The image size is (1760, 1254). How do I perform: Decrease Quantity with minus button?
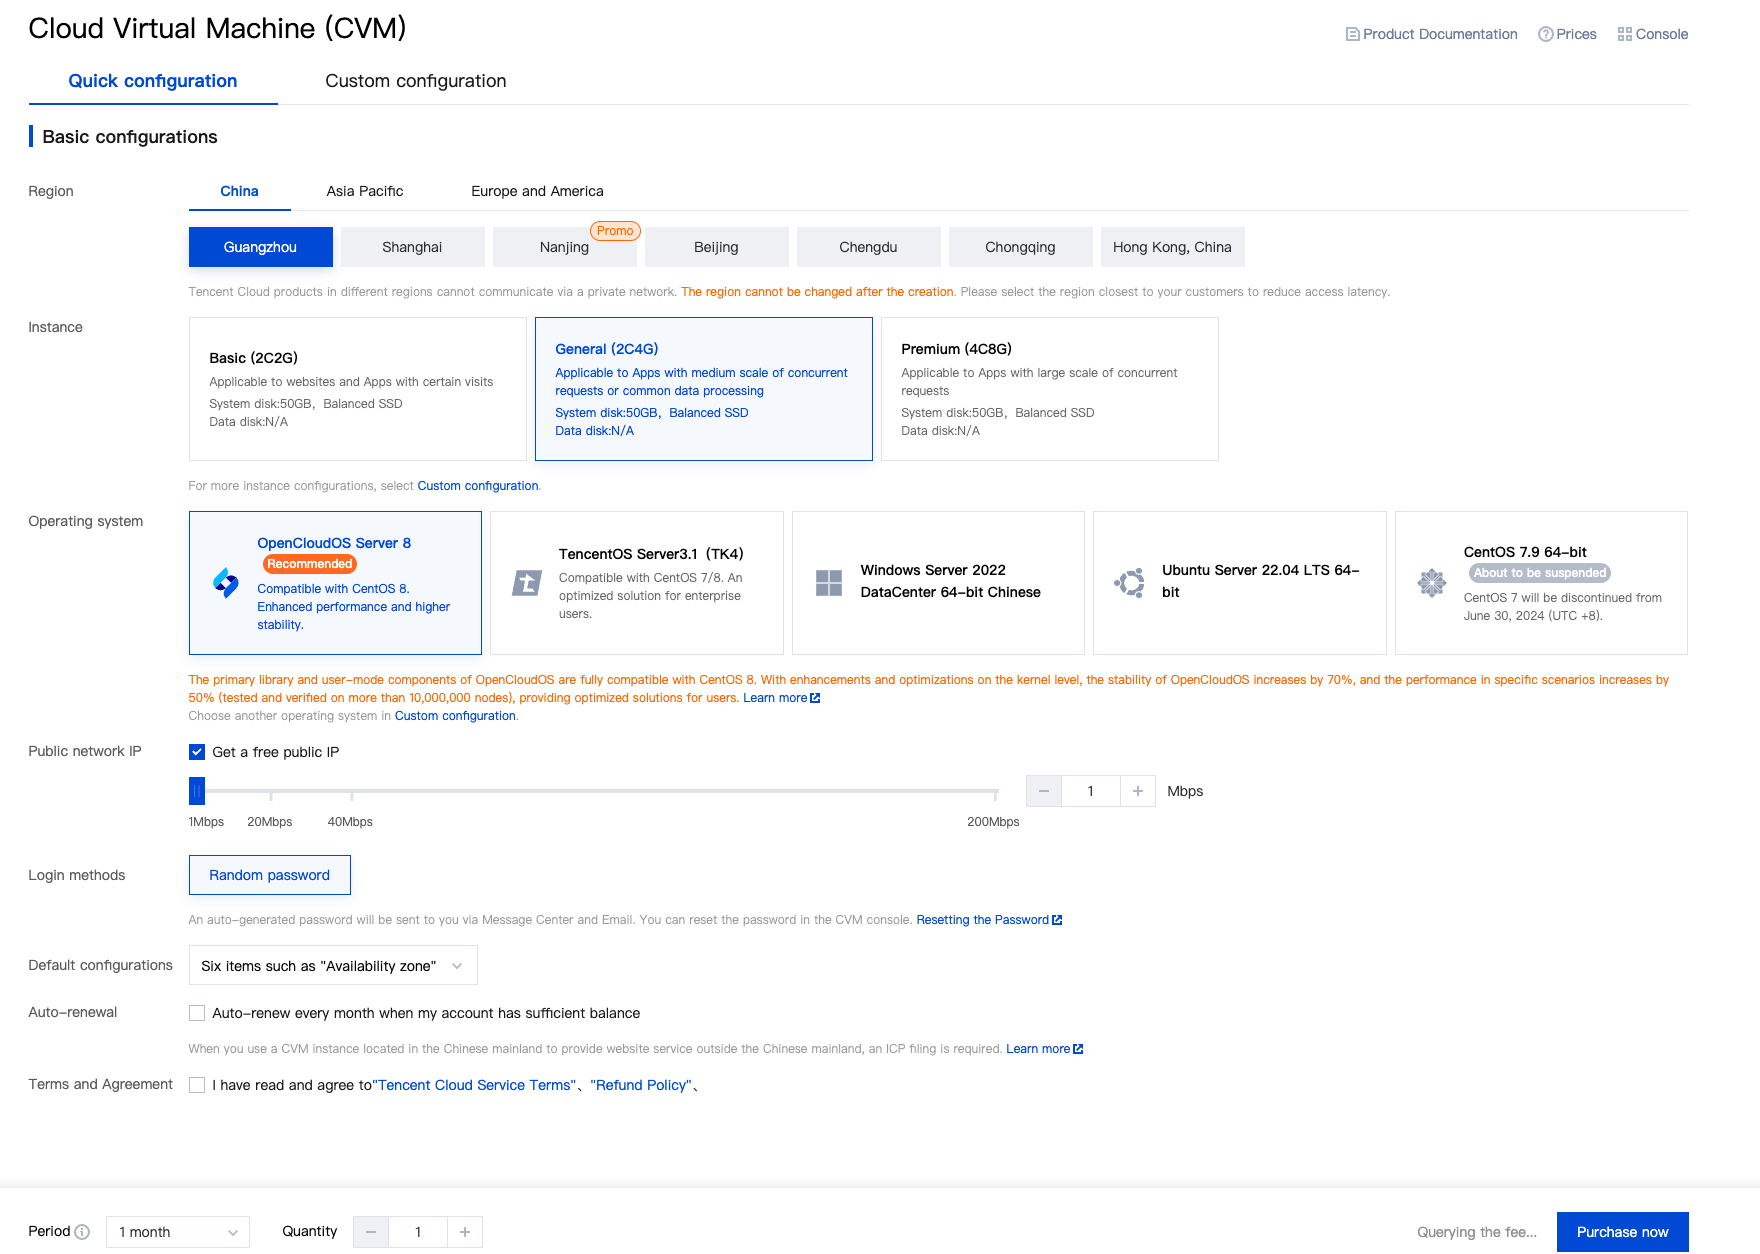coord(371,1232)
